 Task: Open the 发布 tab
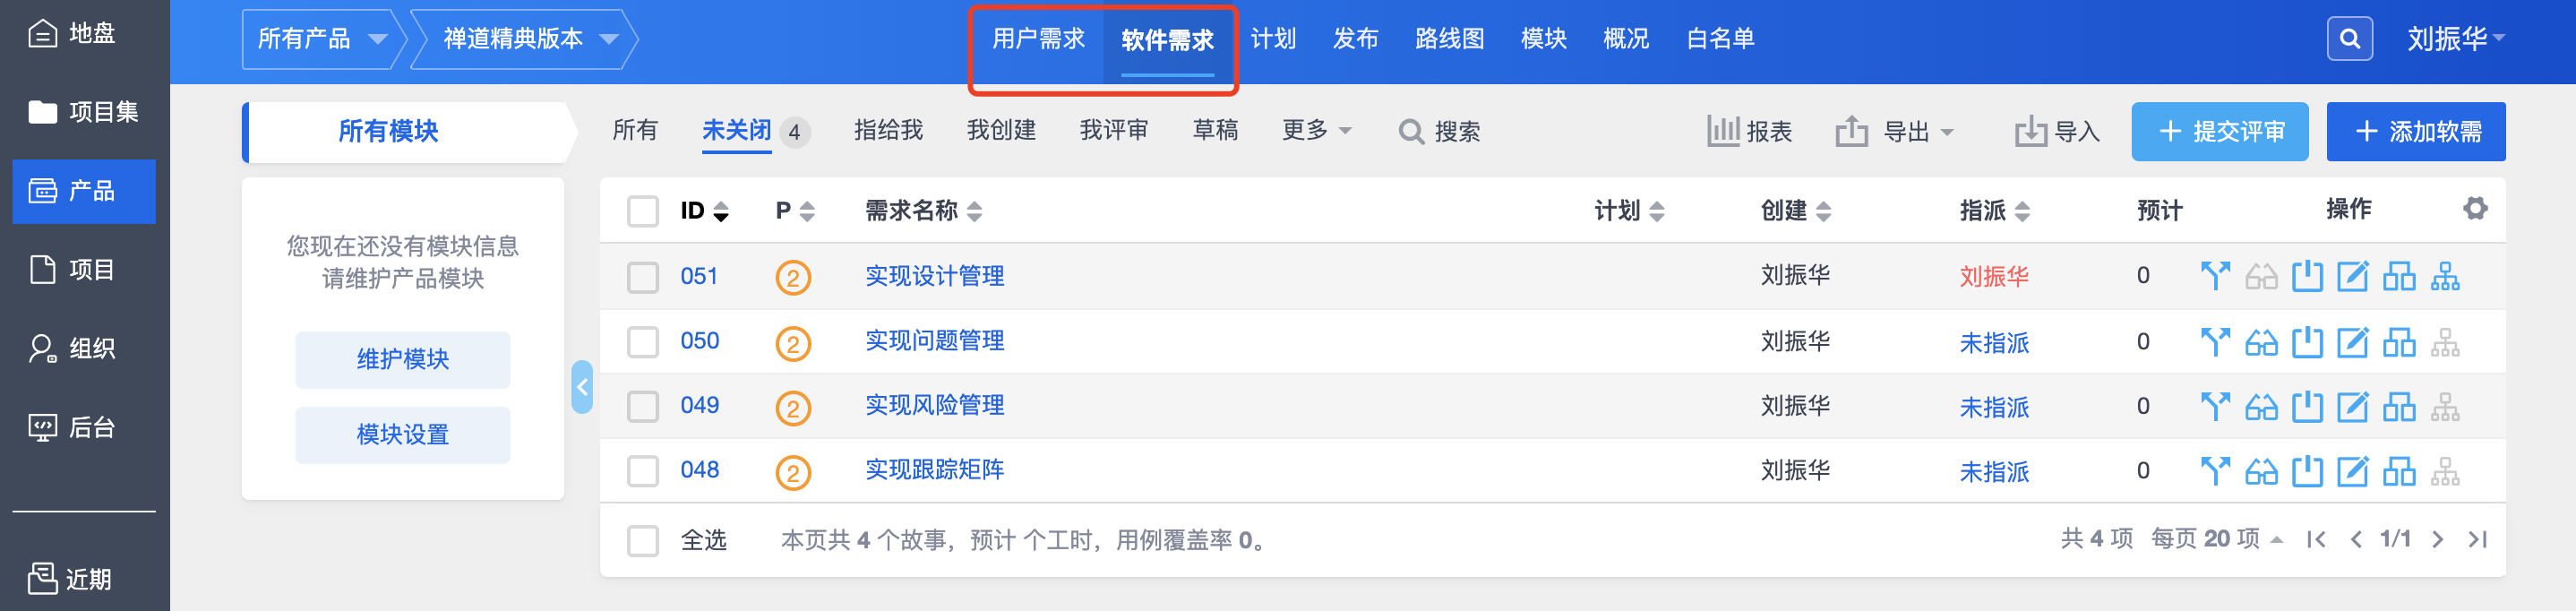click(x=1355, y=39)
